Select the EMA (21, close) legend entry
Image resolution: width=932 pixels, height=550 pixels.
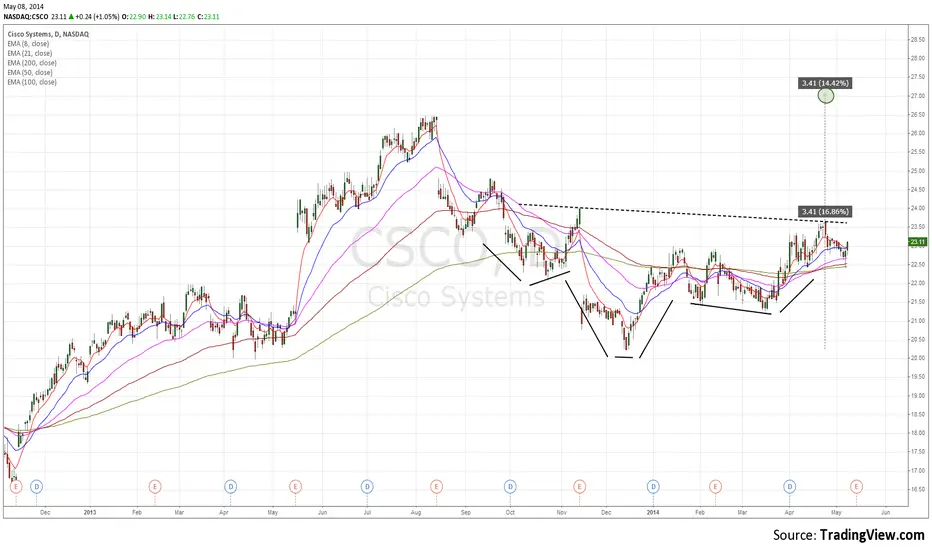coord(30,54)
